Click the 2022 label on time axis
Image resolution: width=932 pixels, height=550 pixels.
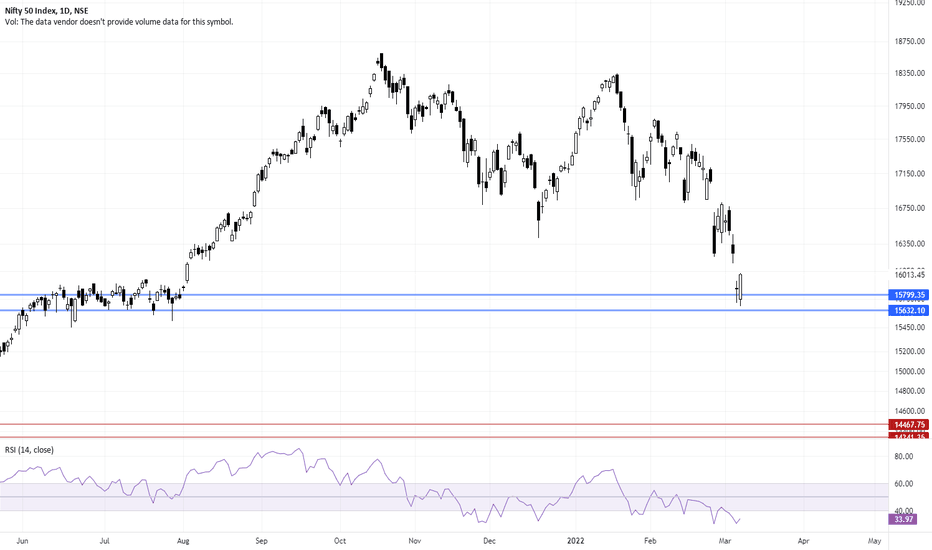click(576, 541)
